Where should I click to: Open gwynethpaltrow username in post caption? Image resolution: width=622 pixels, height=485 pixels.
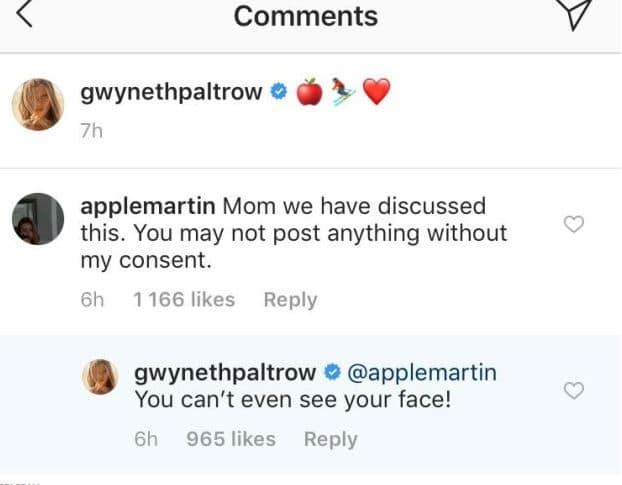coord(170,92)
